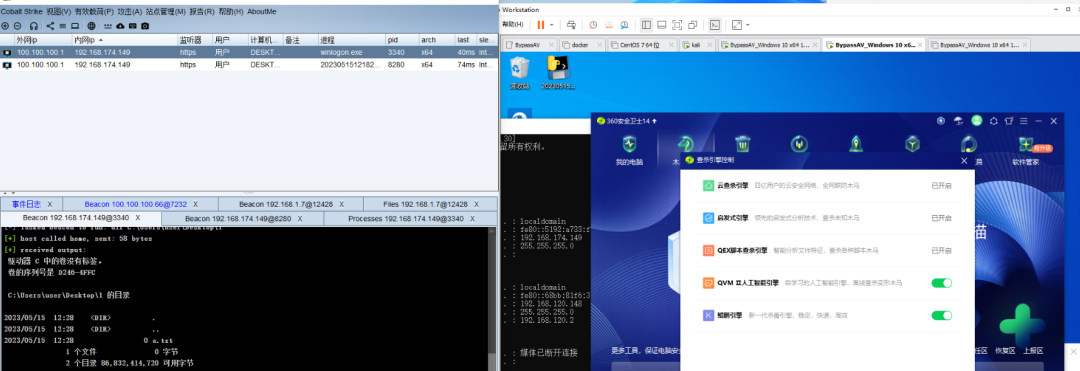Open AboutMe menu in Cobalt Strike
Screen dimensions: 1080x371
point(261,11)
